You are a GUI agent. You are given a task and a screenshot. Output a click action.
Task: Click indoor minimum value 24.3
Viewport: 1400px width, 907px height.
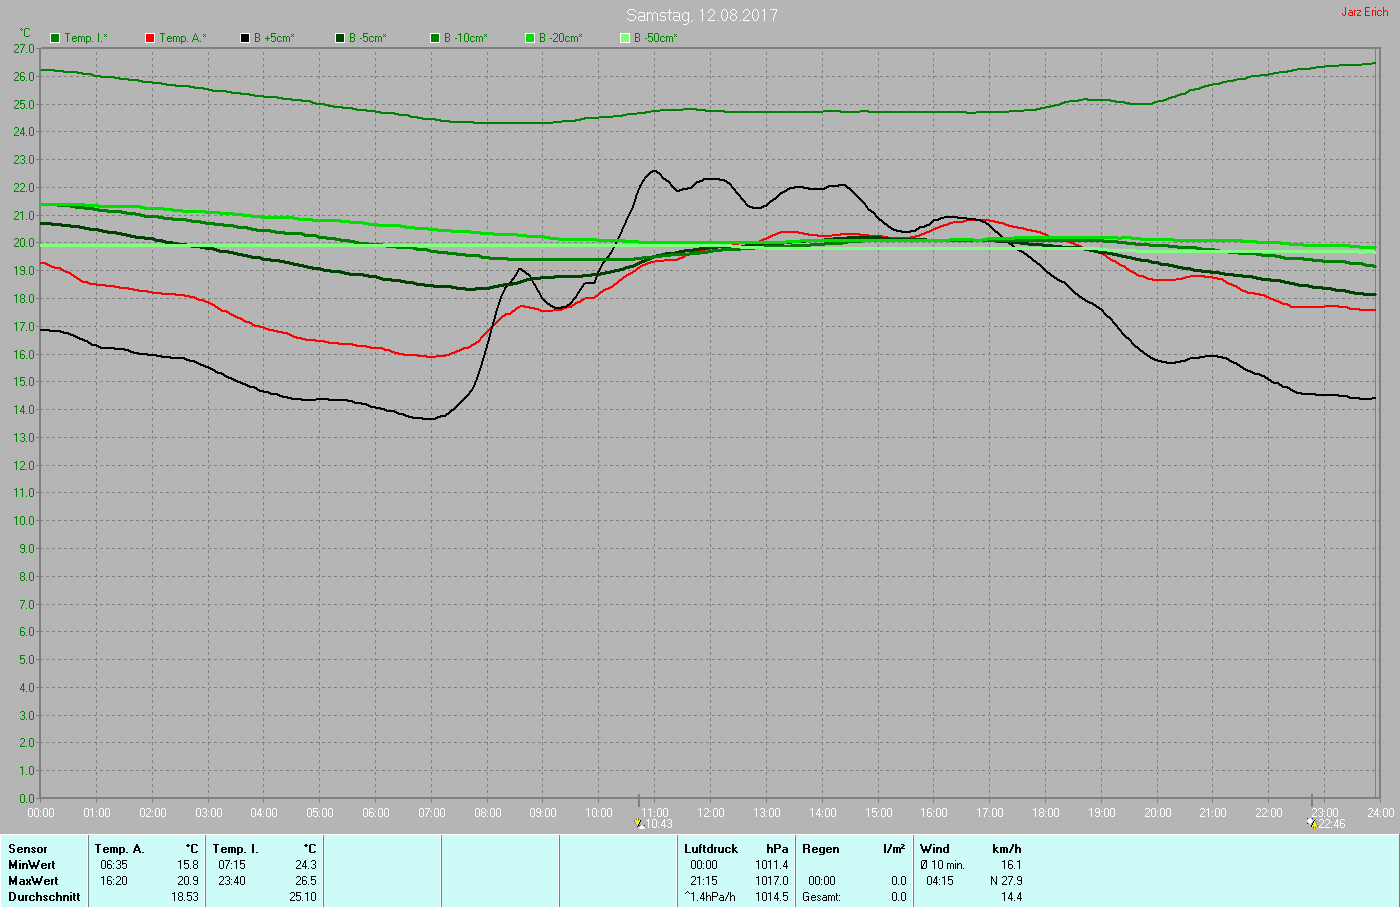tap(306, 865)
